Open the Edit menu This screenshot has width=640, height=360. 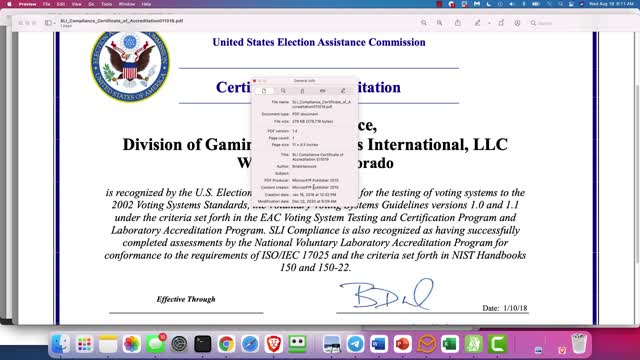pos(61,4)
